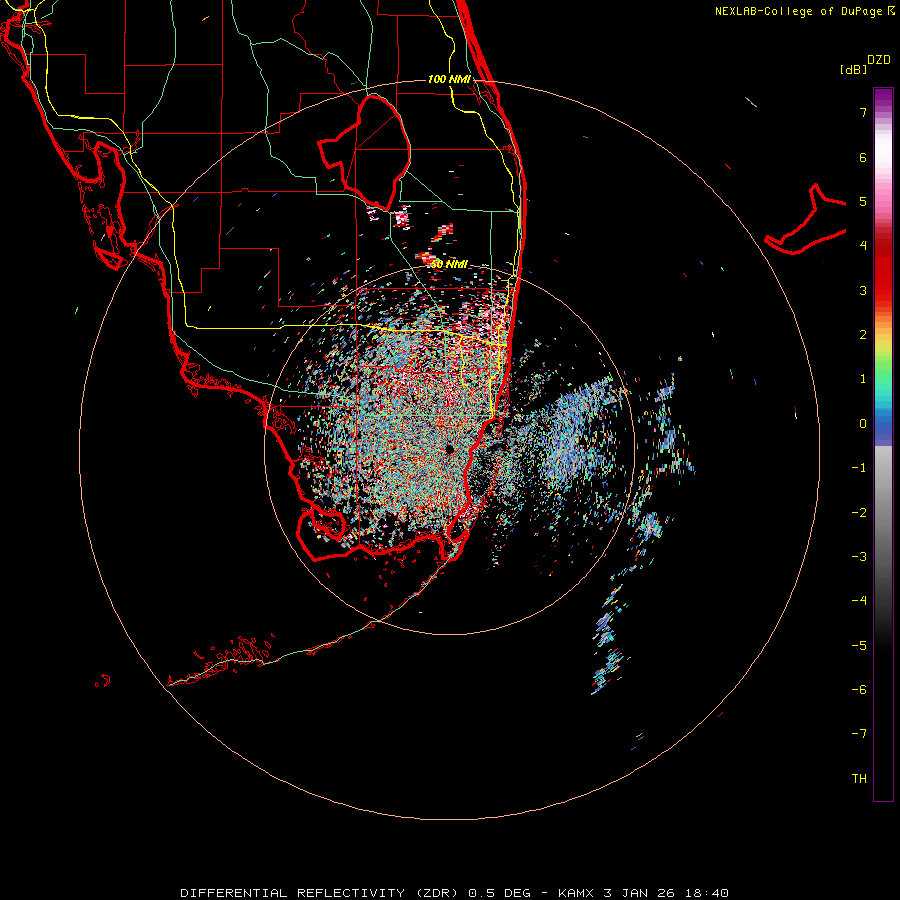This screenshot has width=900, height=900.
Task: Click the -2 value on the color scale
Action: pos(859,513)
